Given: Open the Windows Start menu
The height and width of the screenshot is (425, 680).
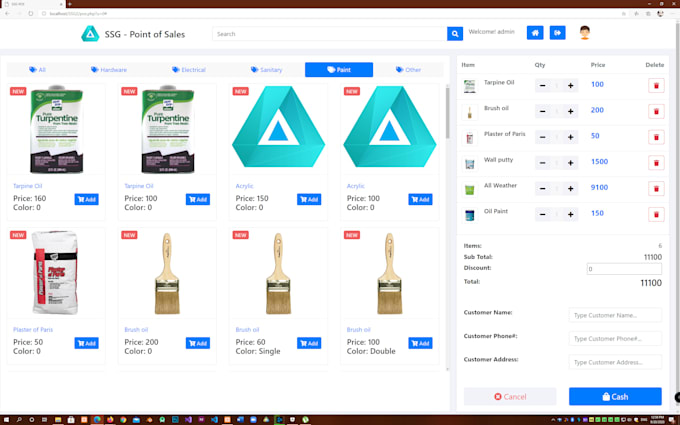Looking at the screenshot, I should coord(6,420).
